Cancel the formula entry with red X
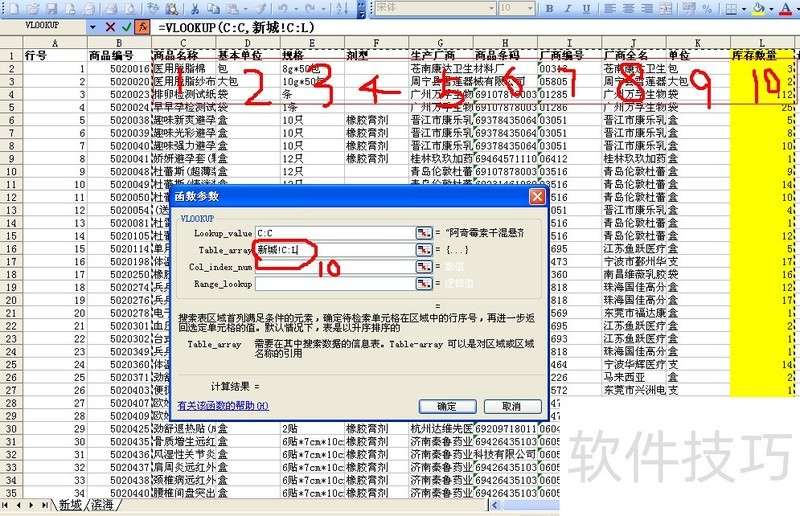The width and height of the screenshot is (800, 516). pos(110,27)
